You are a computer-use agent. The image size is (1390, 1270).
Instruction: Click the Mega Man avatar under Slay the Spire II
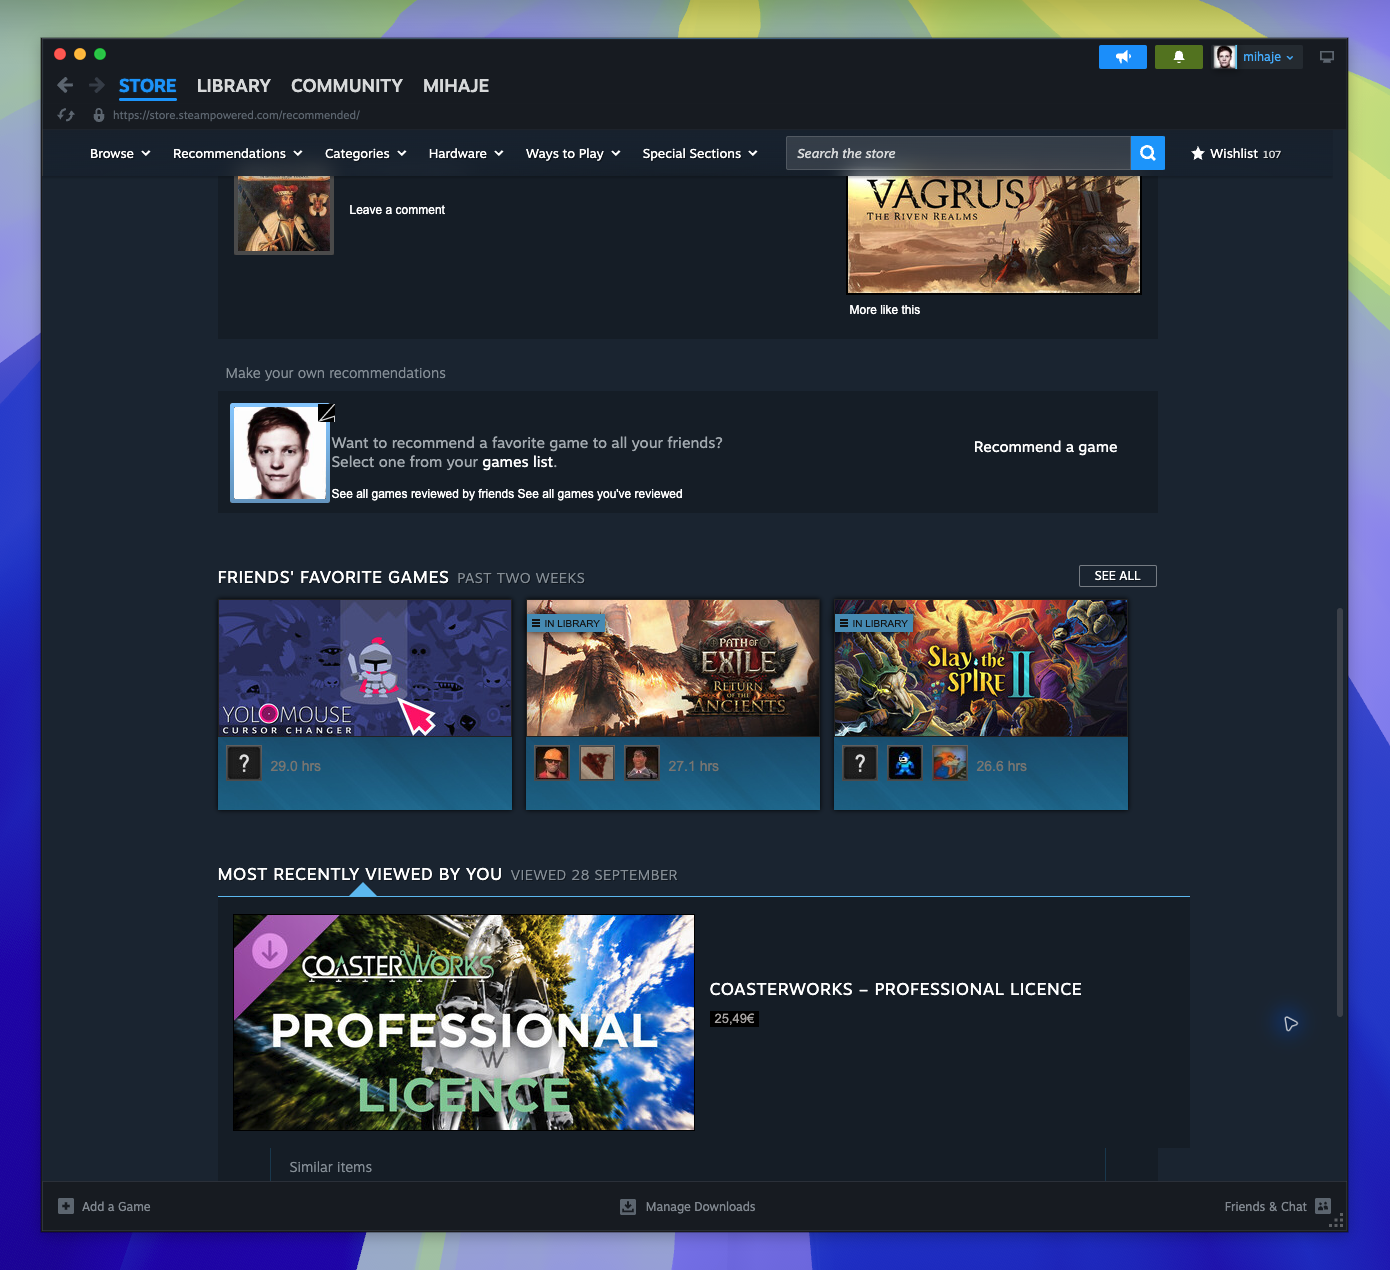(x=905, y=763)
